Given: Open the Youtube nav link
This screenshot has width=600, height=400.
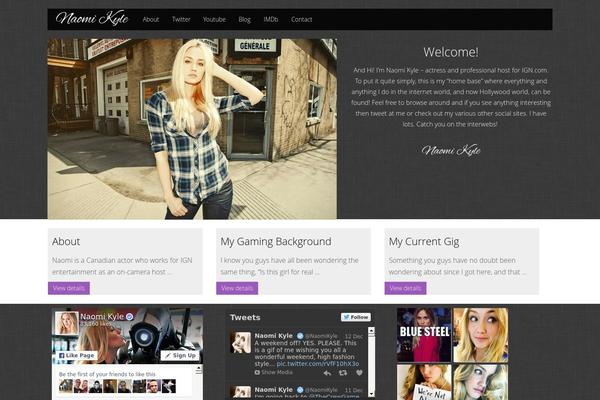Looking at the screenshot, I should click(214, 19).
